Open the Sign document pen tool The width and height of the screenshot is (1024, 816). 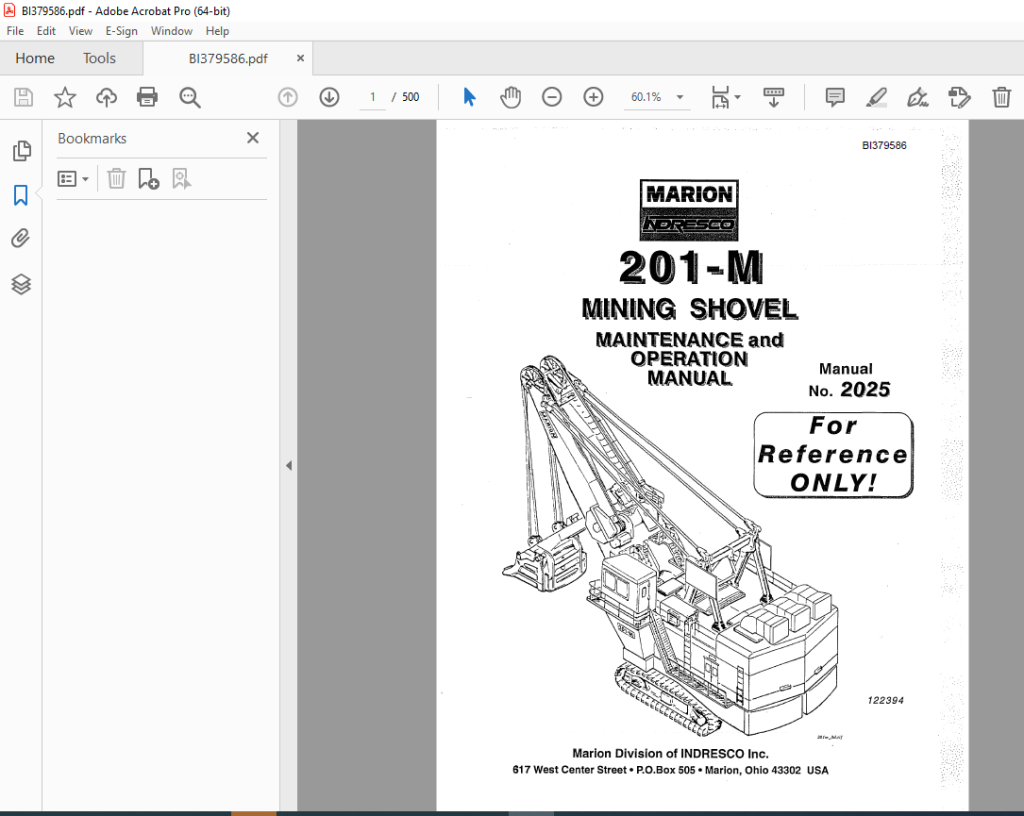(918, 97)
